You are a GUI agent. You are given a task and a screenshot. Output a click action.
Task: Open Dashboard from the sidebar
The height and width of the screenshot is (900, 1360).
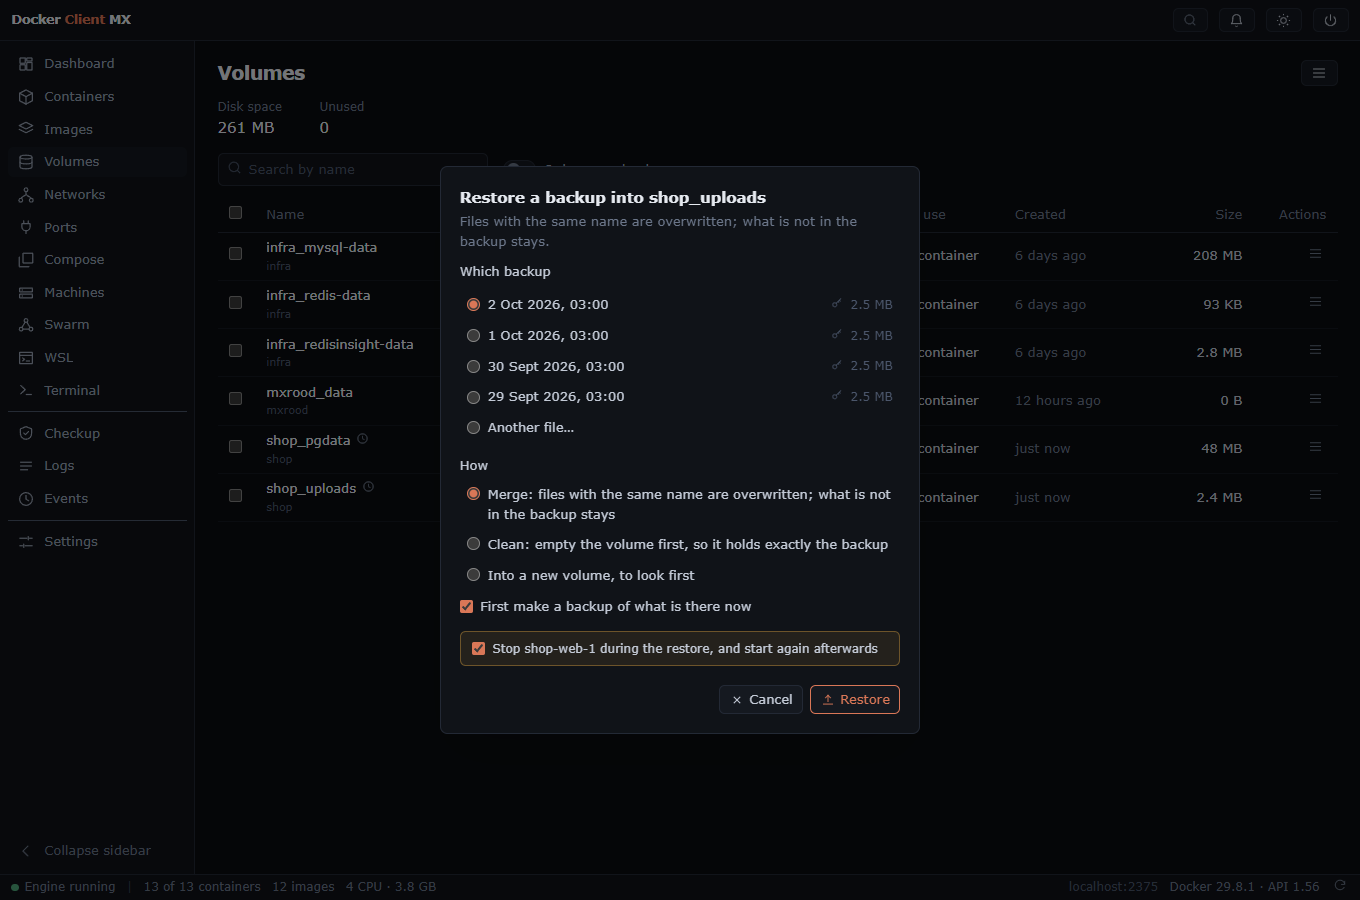point(97,64)
